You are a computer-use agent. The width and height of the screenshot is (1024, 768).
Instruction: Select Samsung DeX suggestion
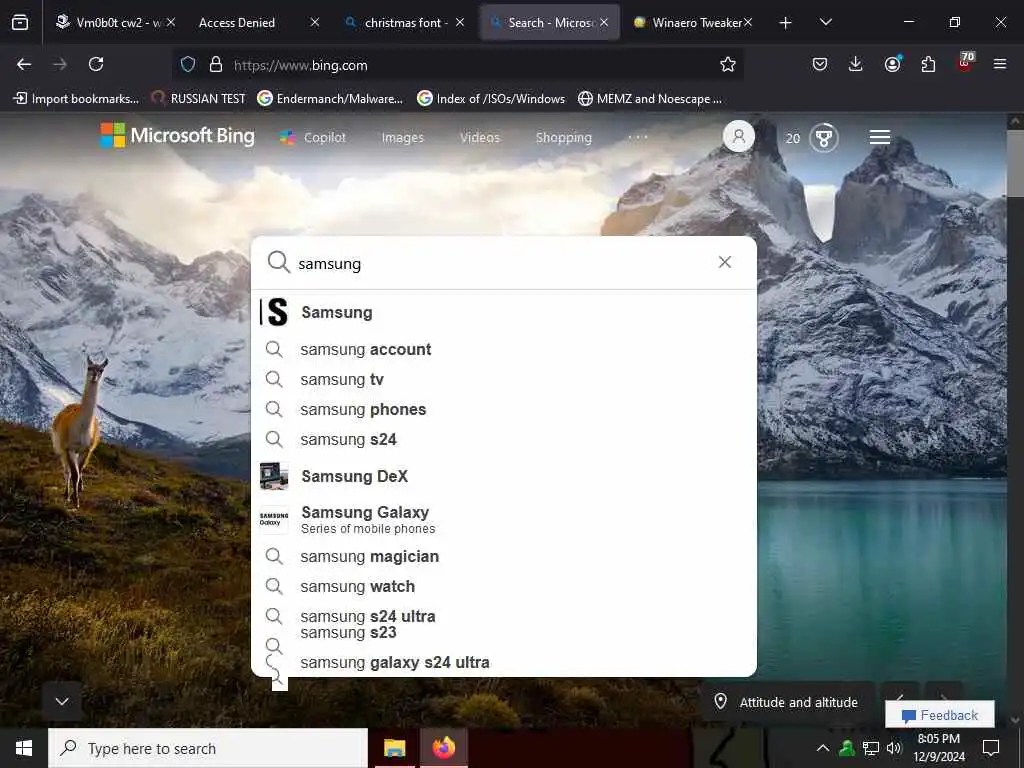point(504,476)
